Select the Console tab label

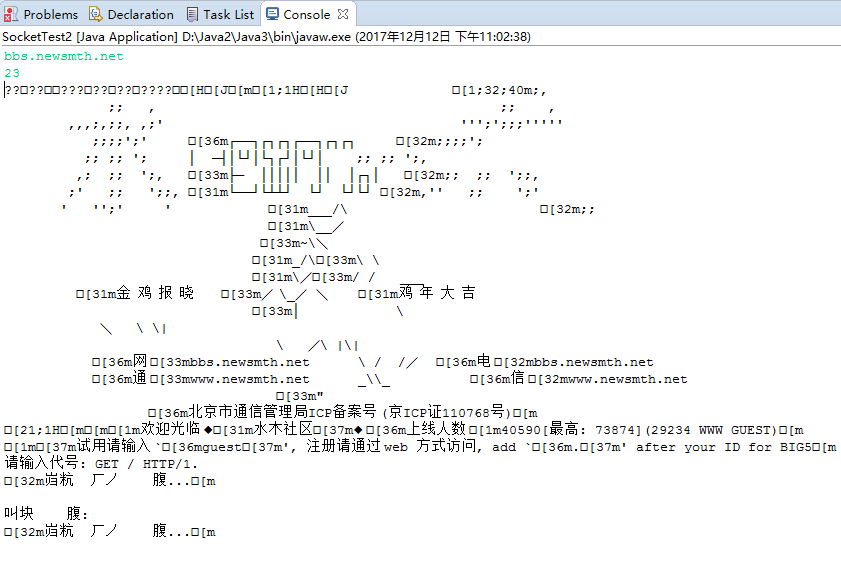point(307,14)
